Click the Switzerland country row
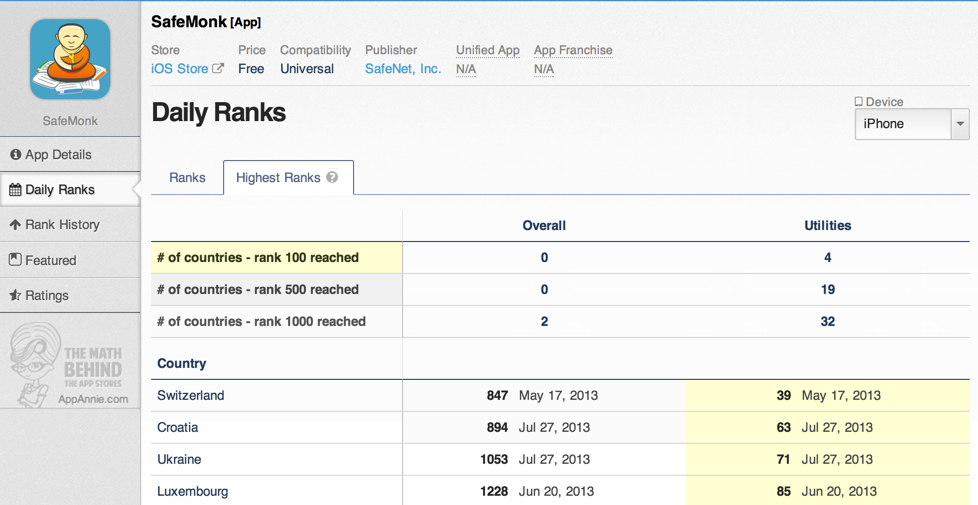 pyautogui.click(x=191, y=396)
